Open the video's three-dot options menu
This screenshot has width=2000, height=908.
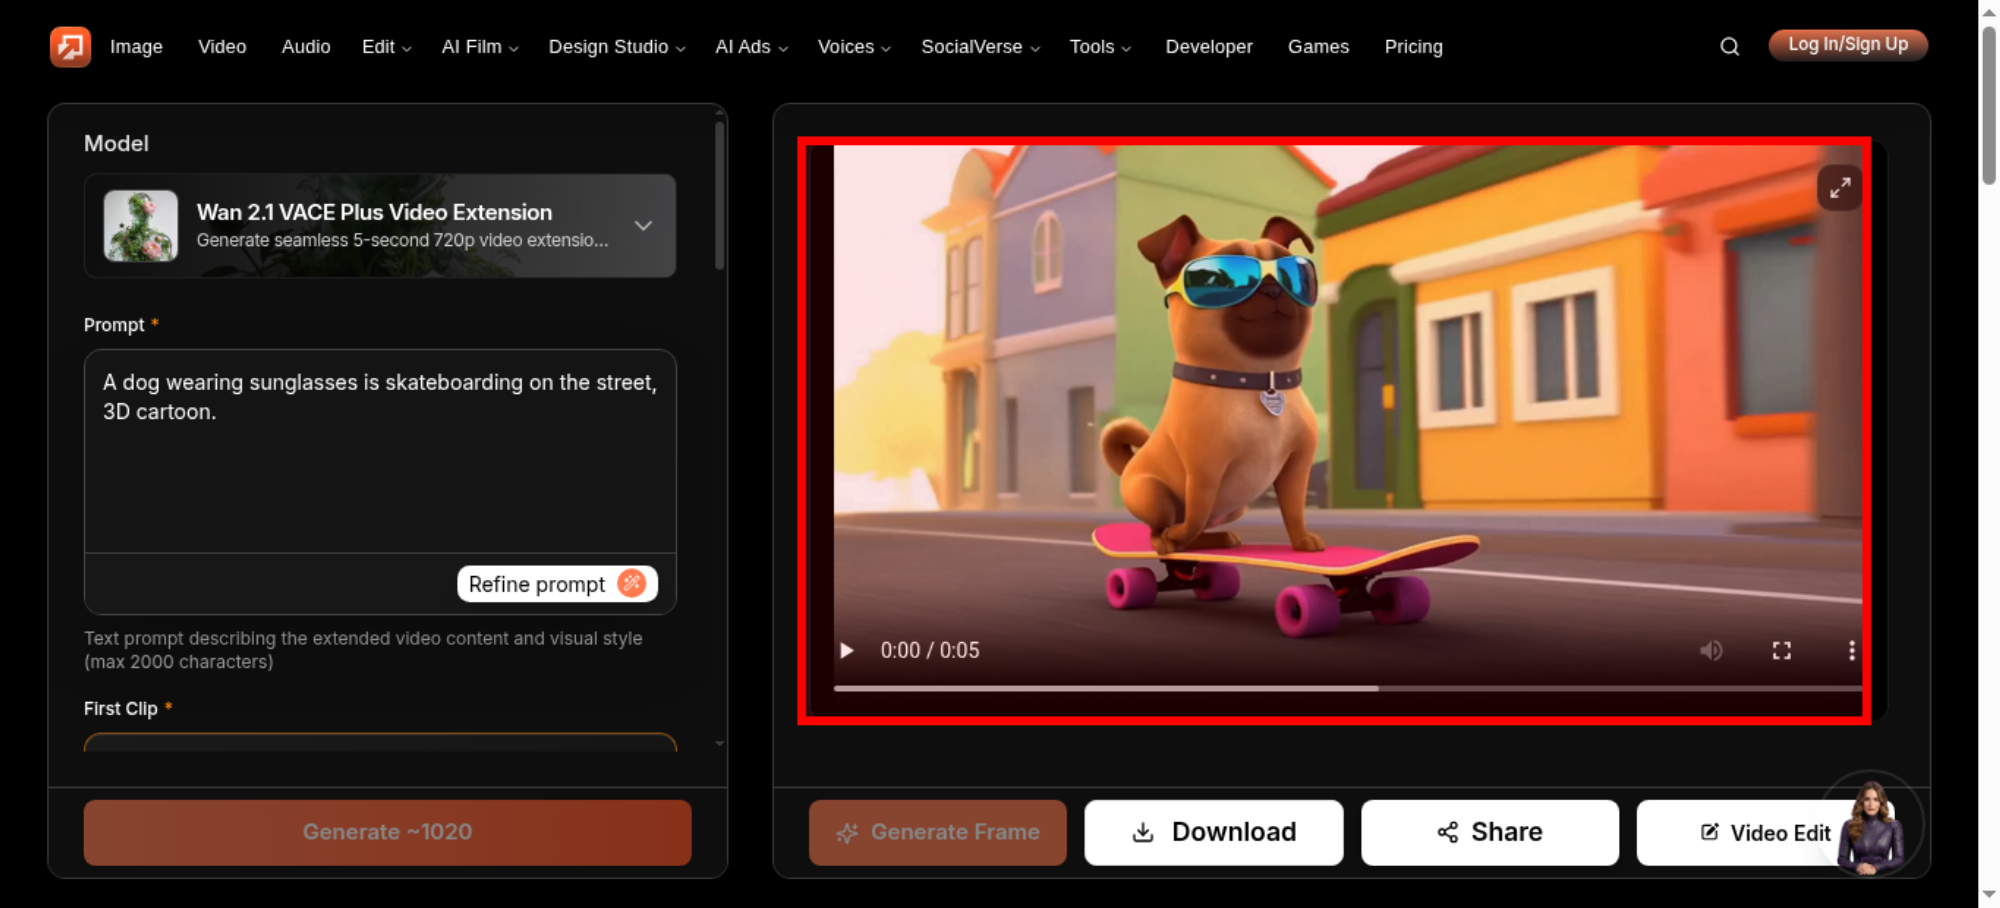coord(1851,650)
